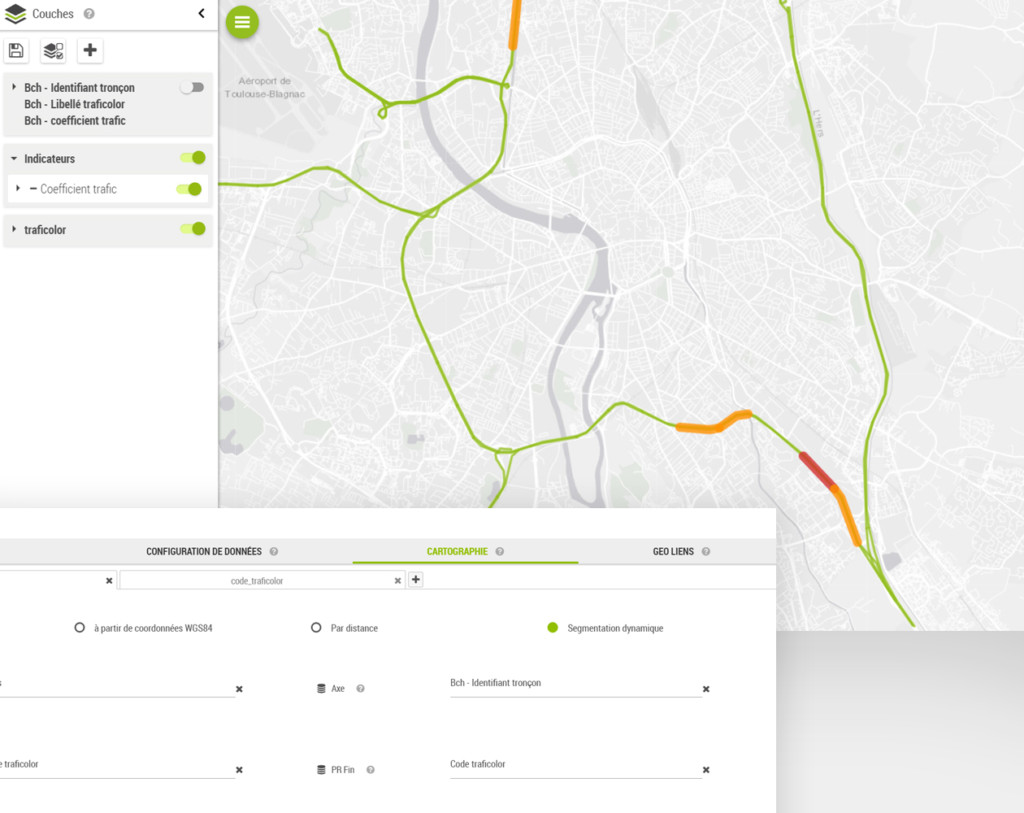Disable the Indicateurs layer toggle
This screenshot has width=1024, height=813.
point(192,158)
